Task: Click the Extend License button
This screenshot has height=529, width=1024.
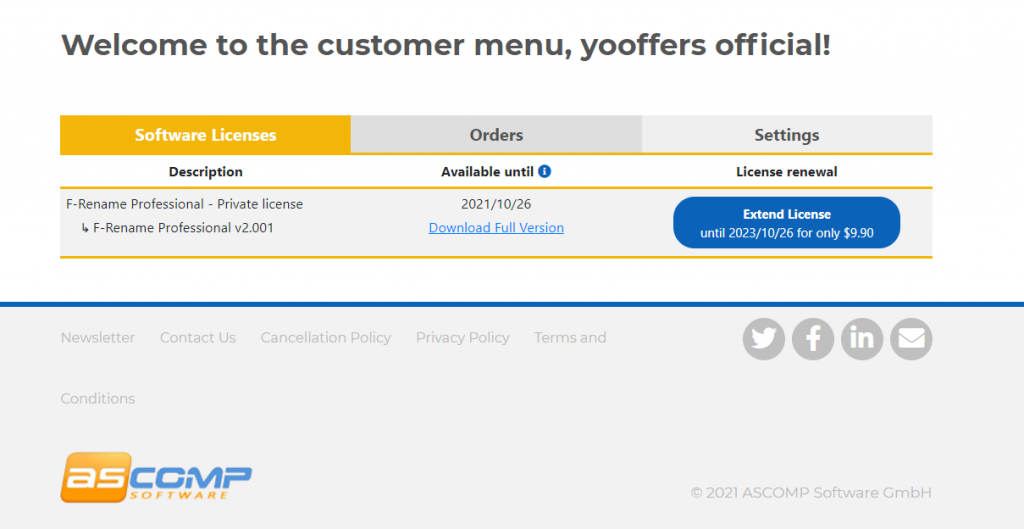Action: click(x=786, y=223)
